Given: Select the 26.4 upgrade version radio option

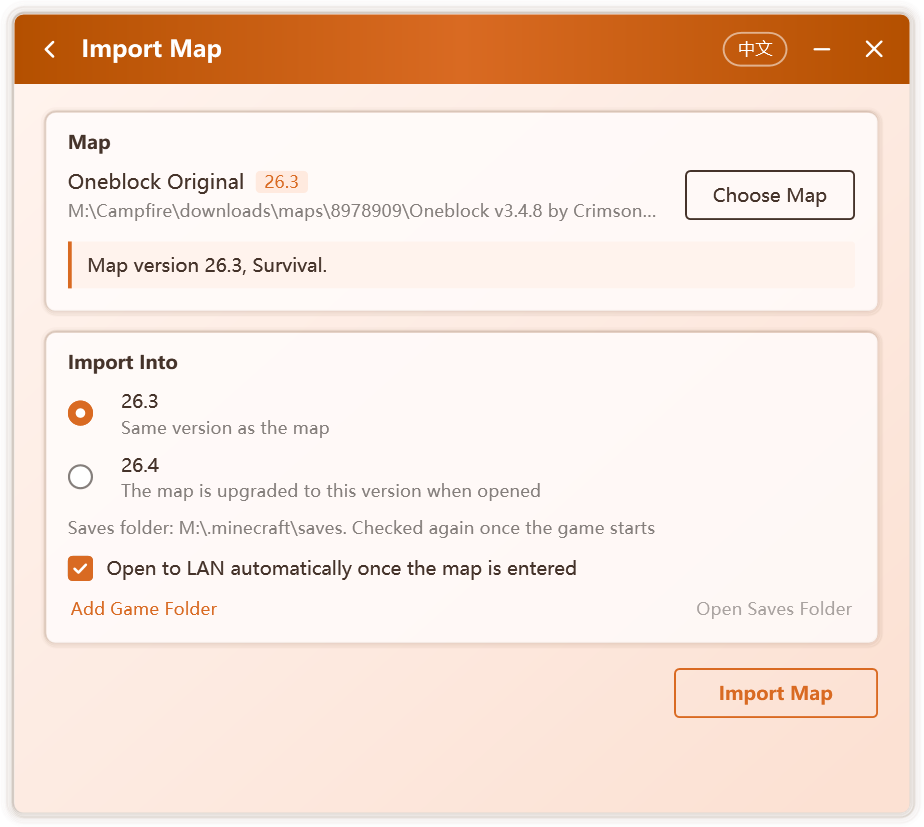Looking at the screenshot, I should (x=81, y=476).
